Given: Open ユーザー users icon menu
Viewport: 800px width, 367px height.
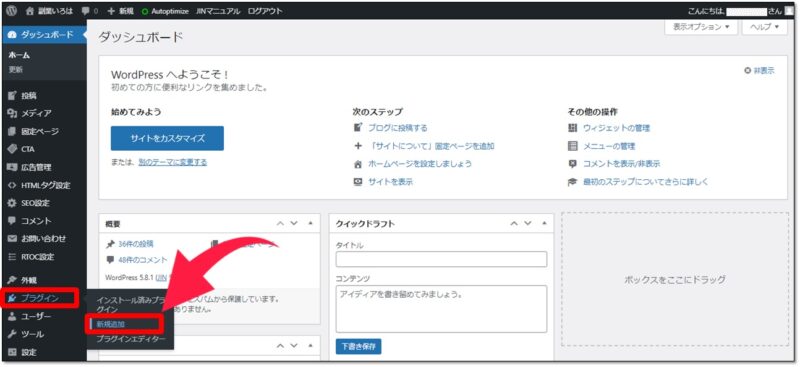Looking at the screenshot, I should (30, 316).
